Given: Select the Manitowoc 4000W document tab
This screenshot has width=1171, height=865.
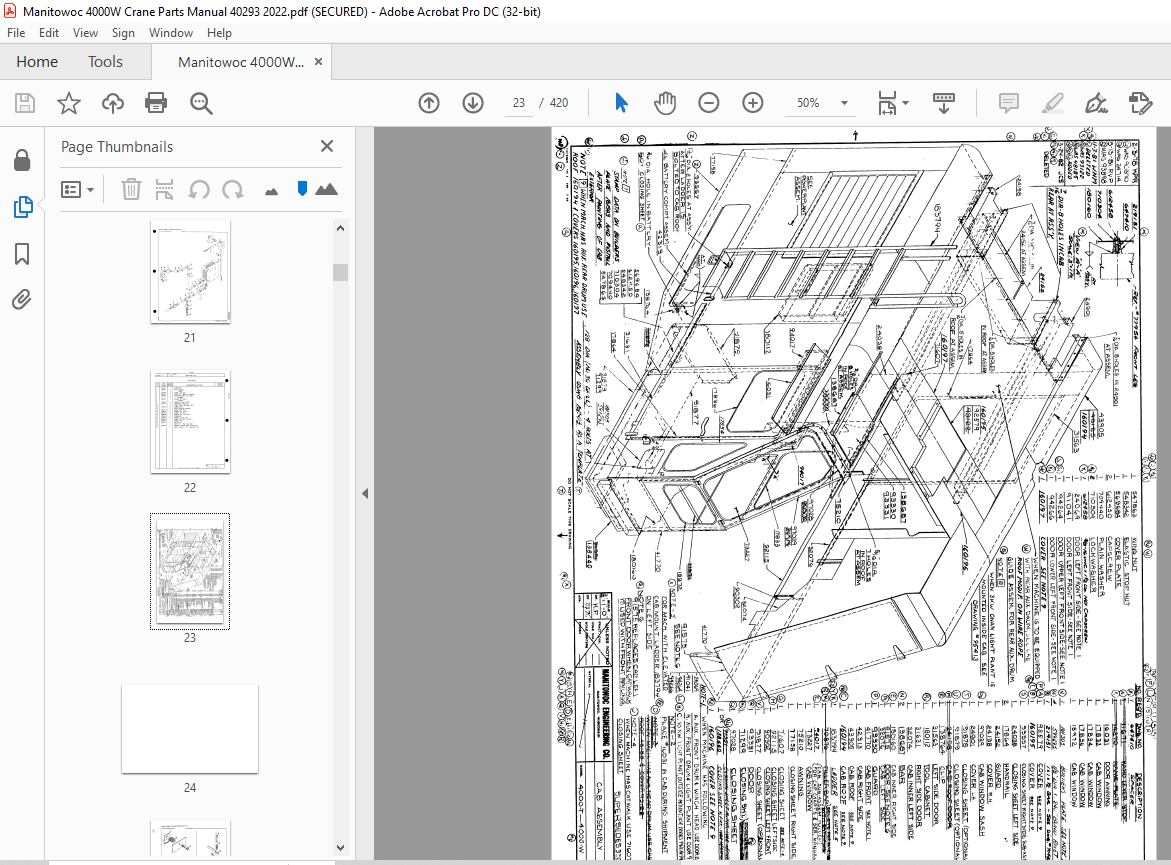Looking at the screenshot, I should [240, 62].
